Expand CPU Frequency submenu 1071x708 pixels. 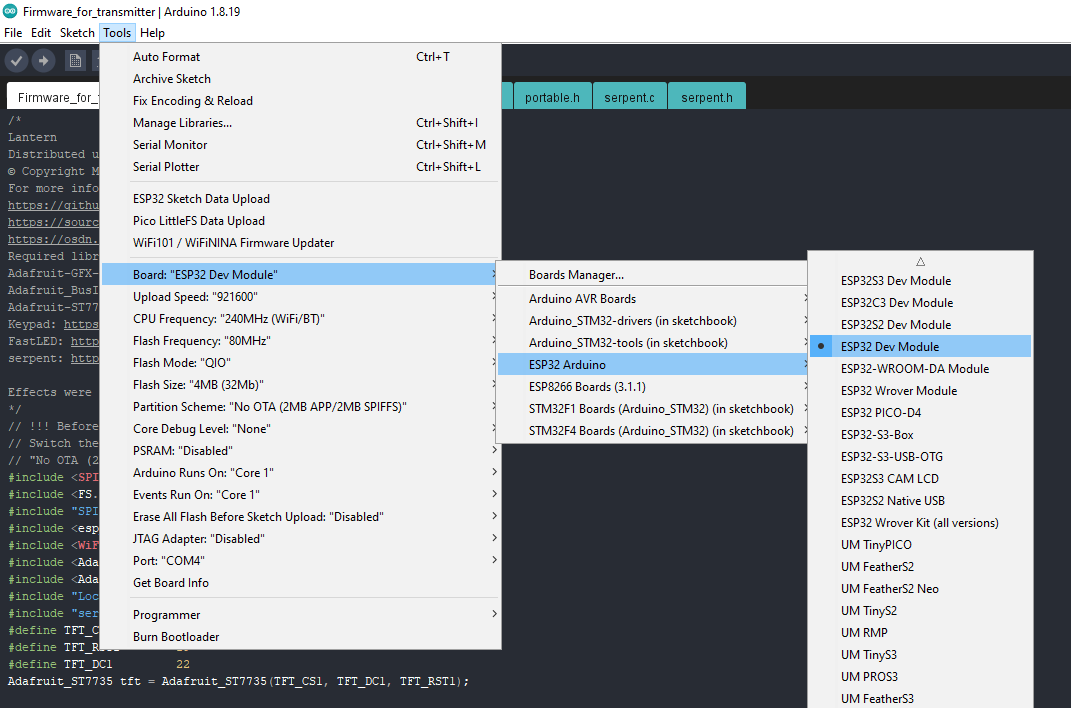coord(301,319)
